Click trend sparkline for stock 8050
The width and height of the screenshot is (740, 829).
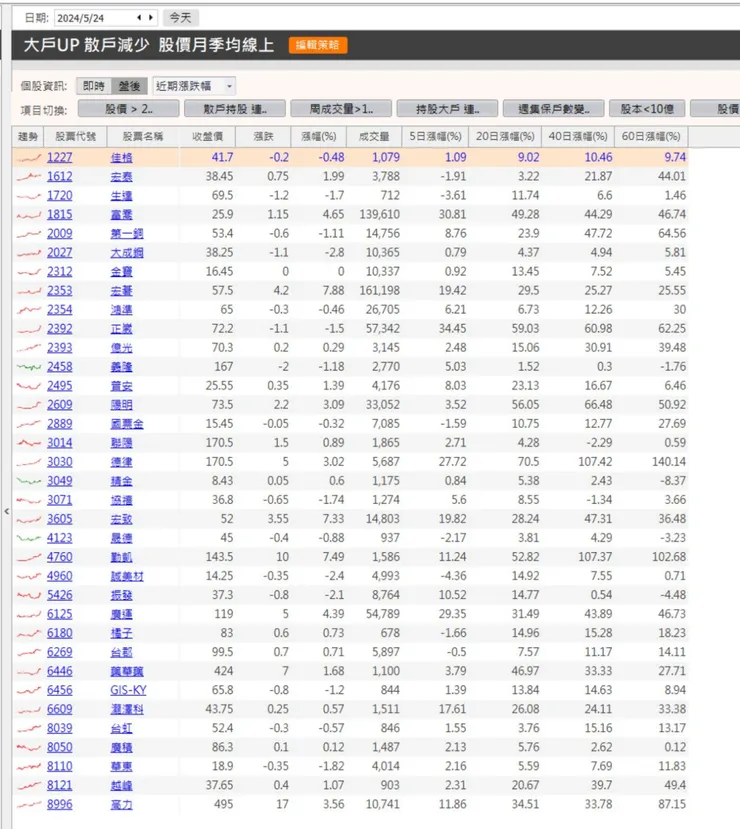tap(29, 748)
